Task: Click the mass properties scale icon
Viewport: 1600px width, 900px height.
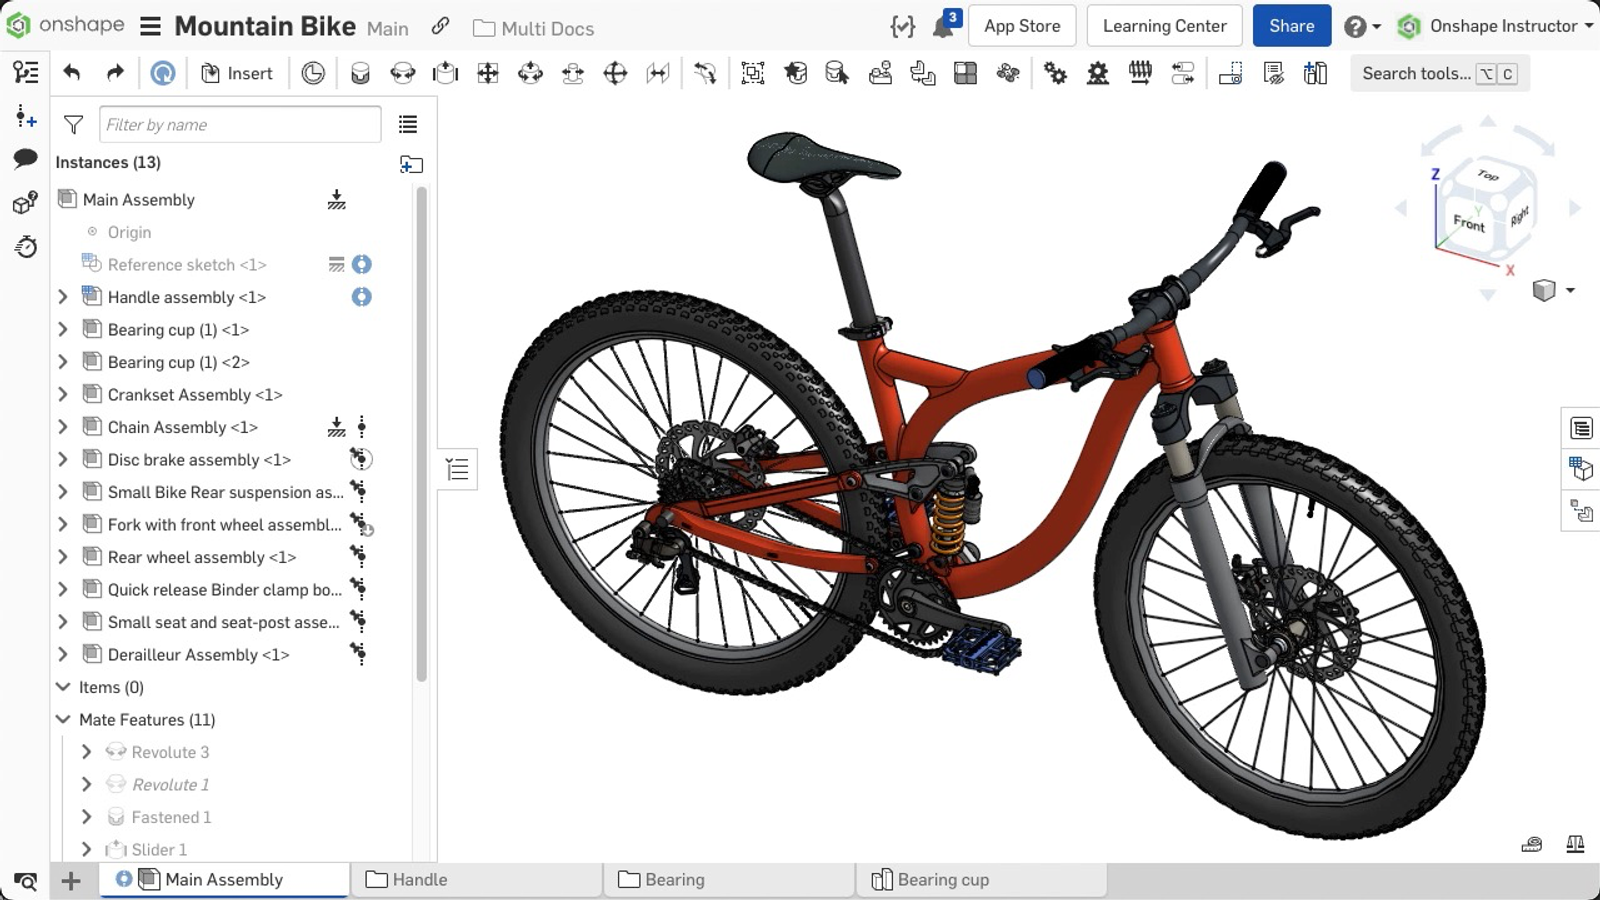Action: pyautogui.click(x=1575, y=844)
